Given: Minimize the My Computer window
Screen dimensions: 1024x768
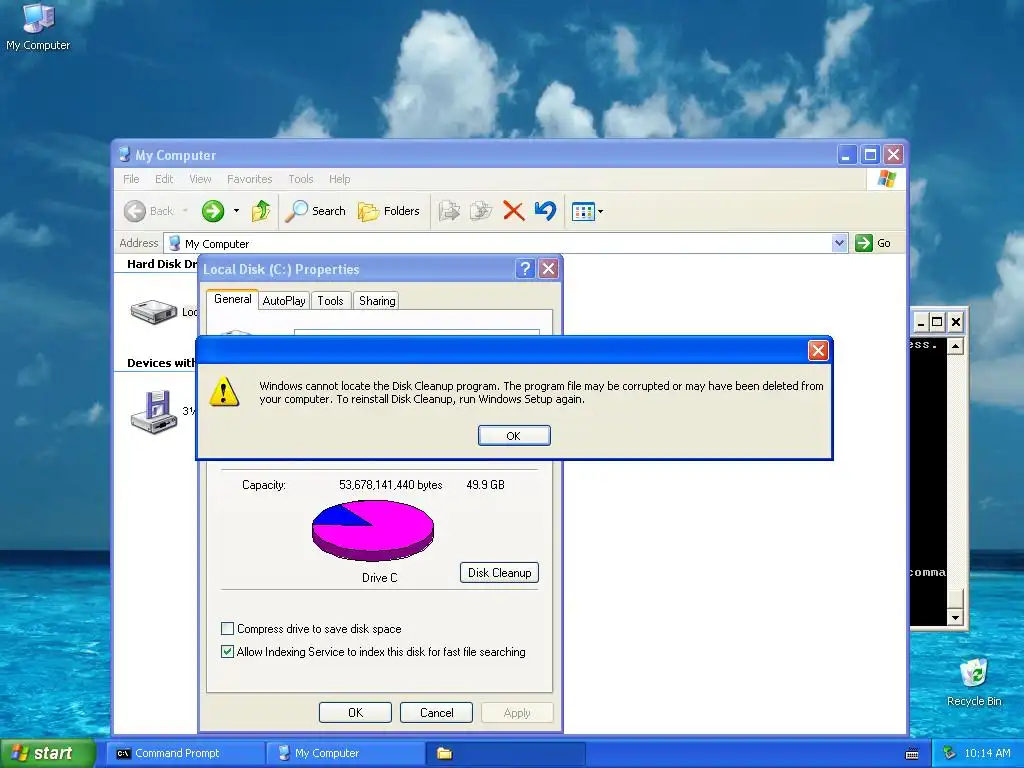Looking at the screenshot, I should [847, 155].
